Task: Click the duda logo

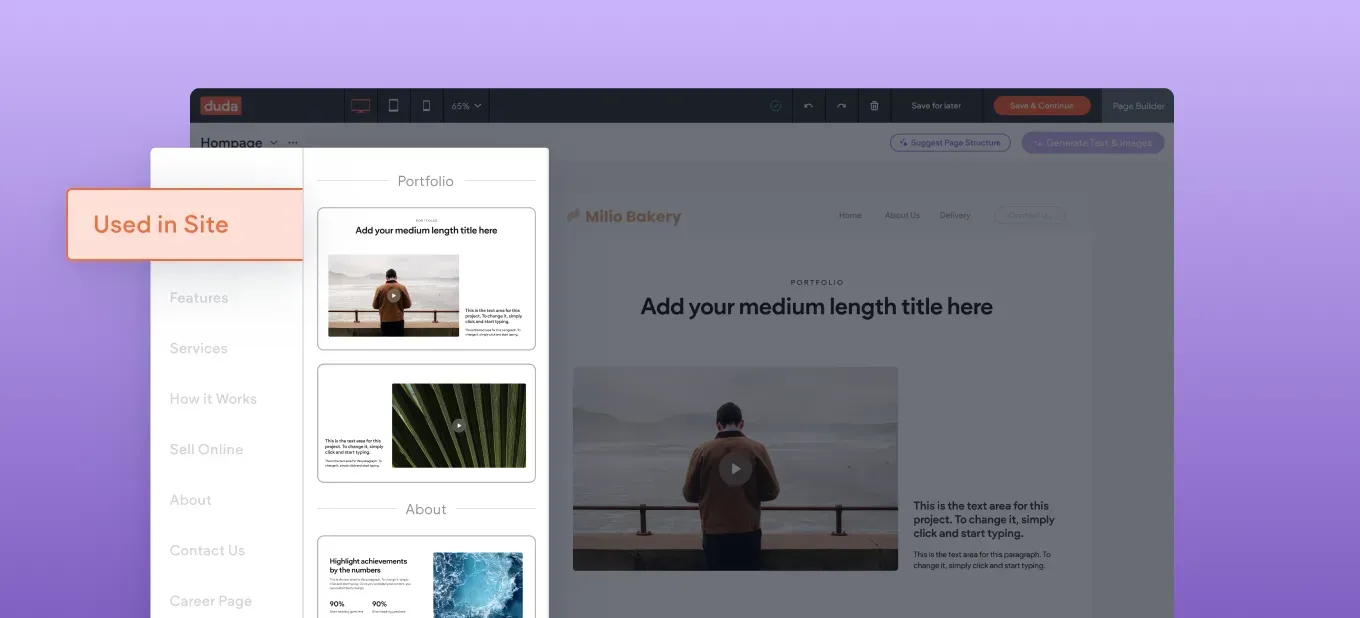Action: [x=220, y=105]
